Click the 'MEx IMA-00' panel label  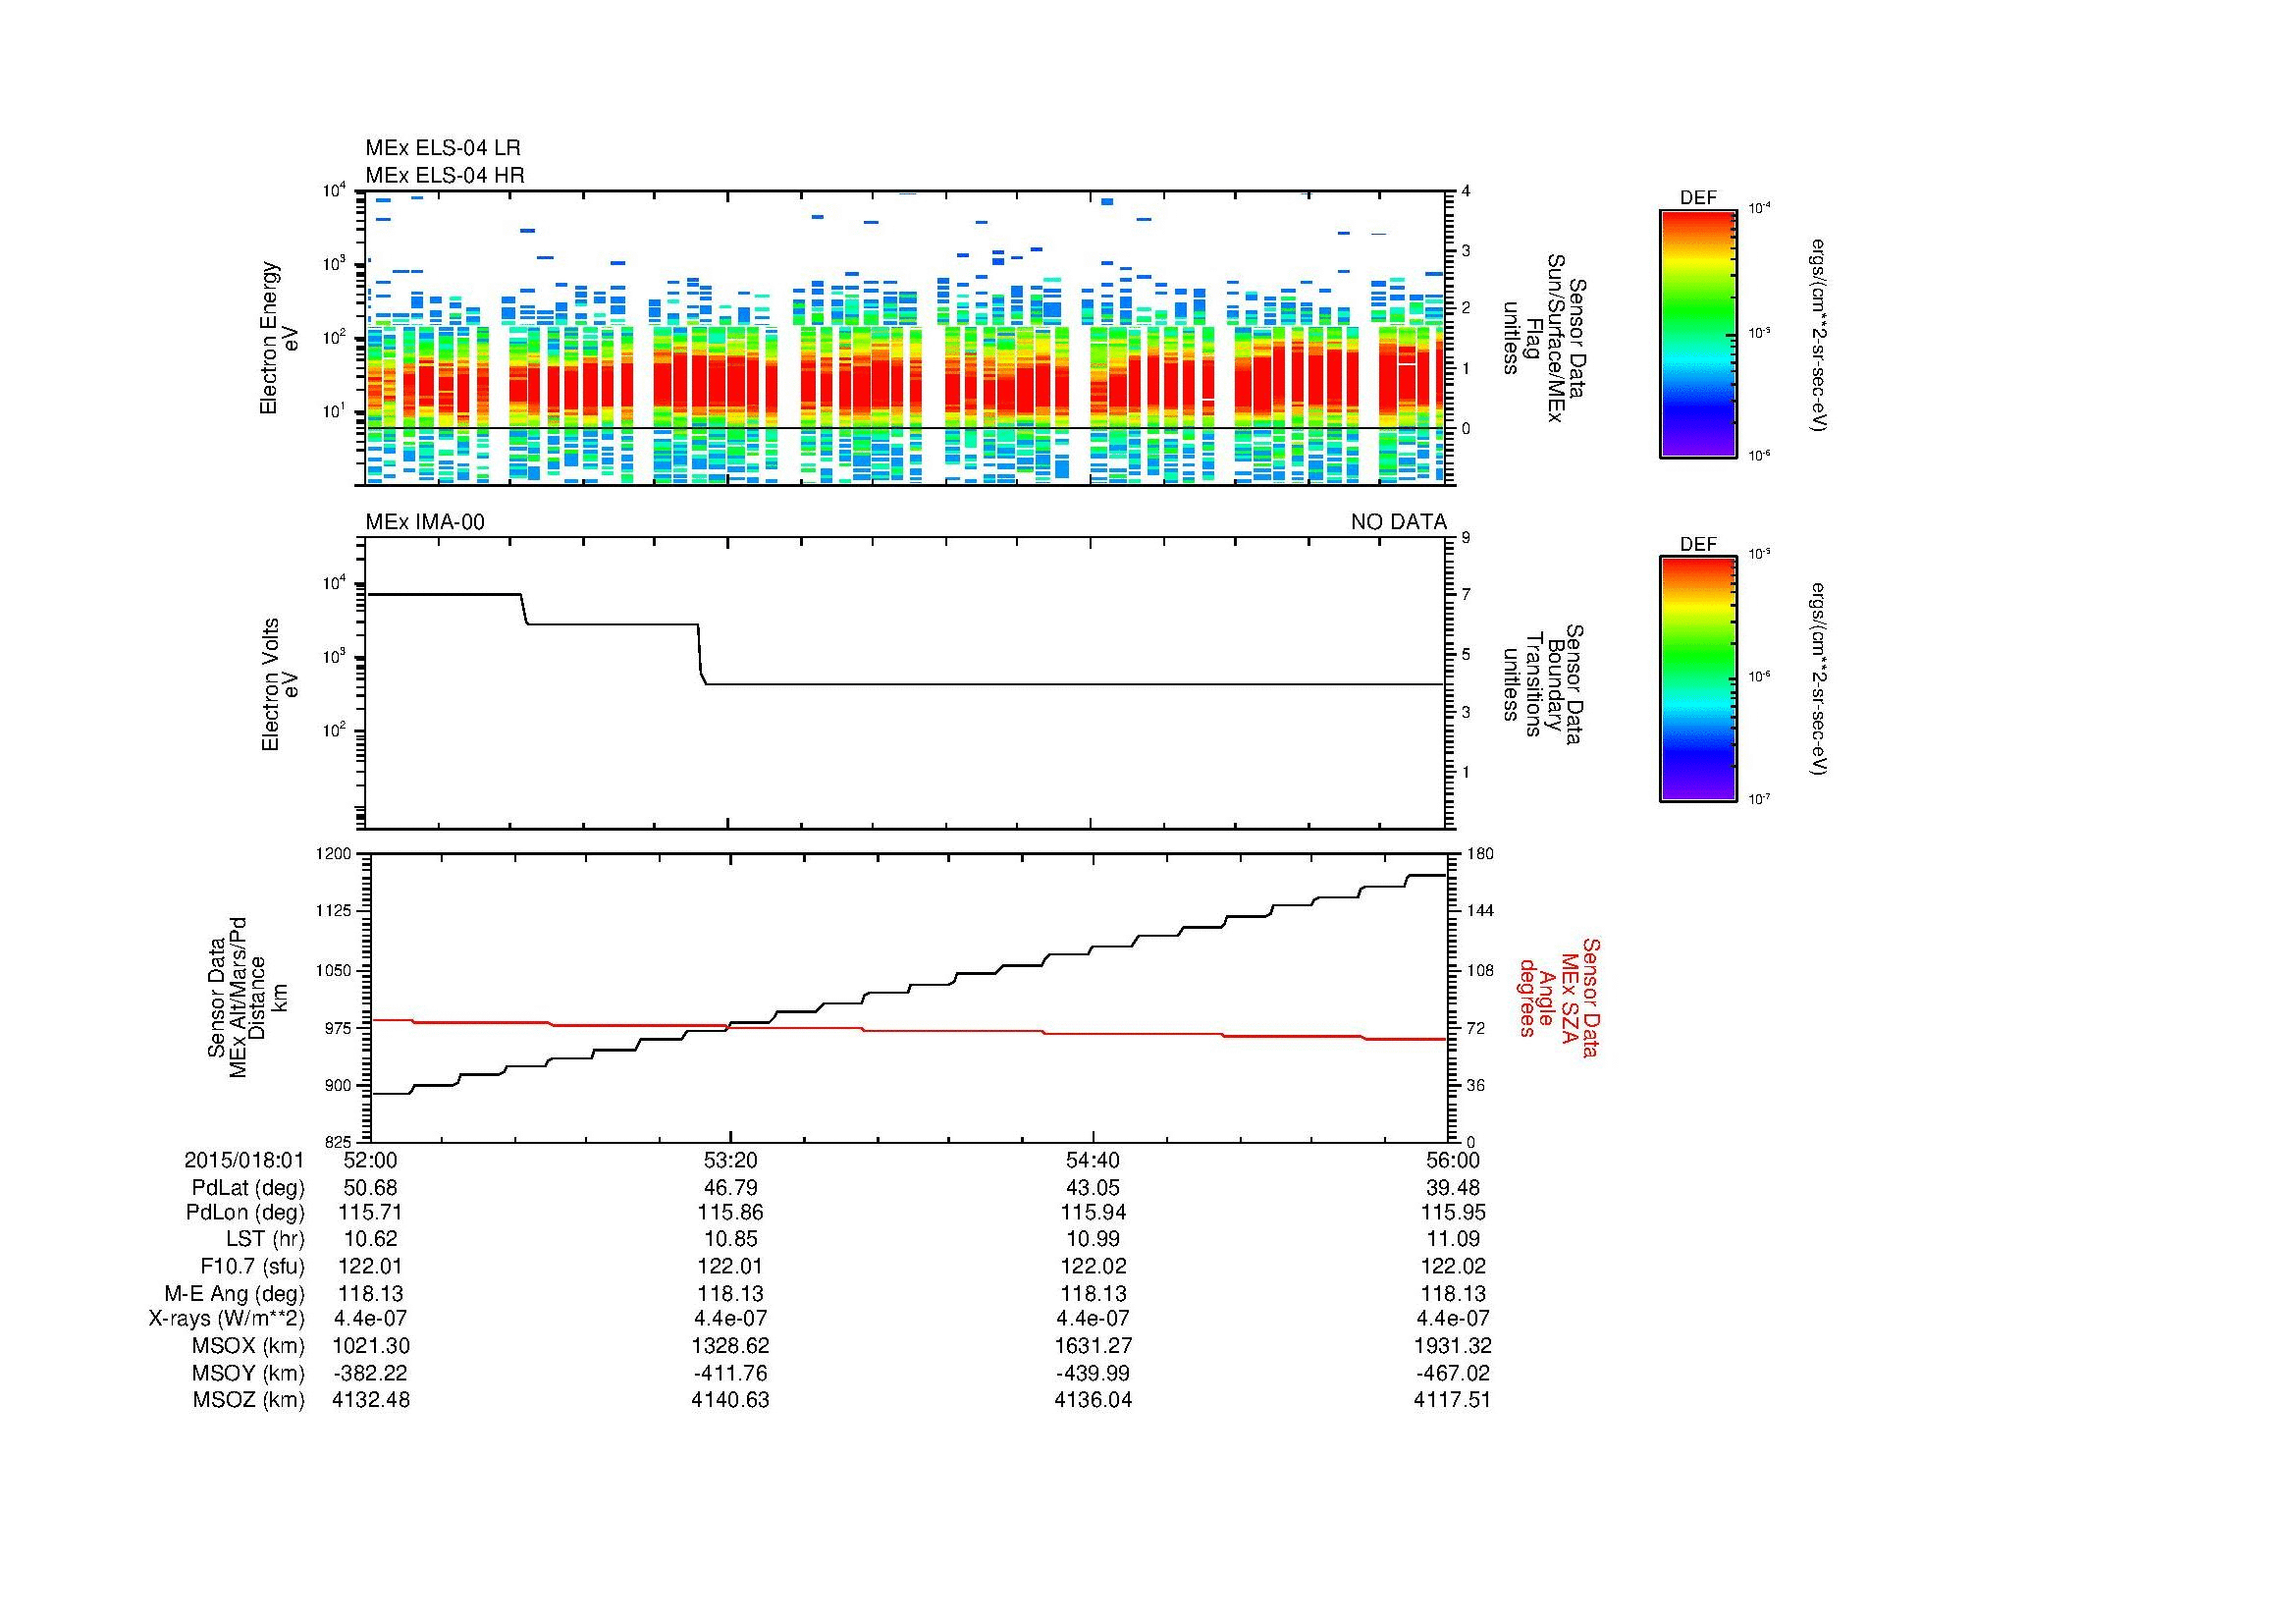pyautogui.click(x=425, y=522)
